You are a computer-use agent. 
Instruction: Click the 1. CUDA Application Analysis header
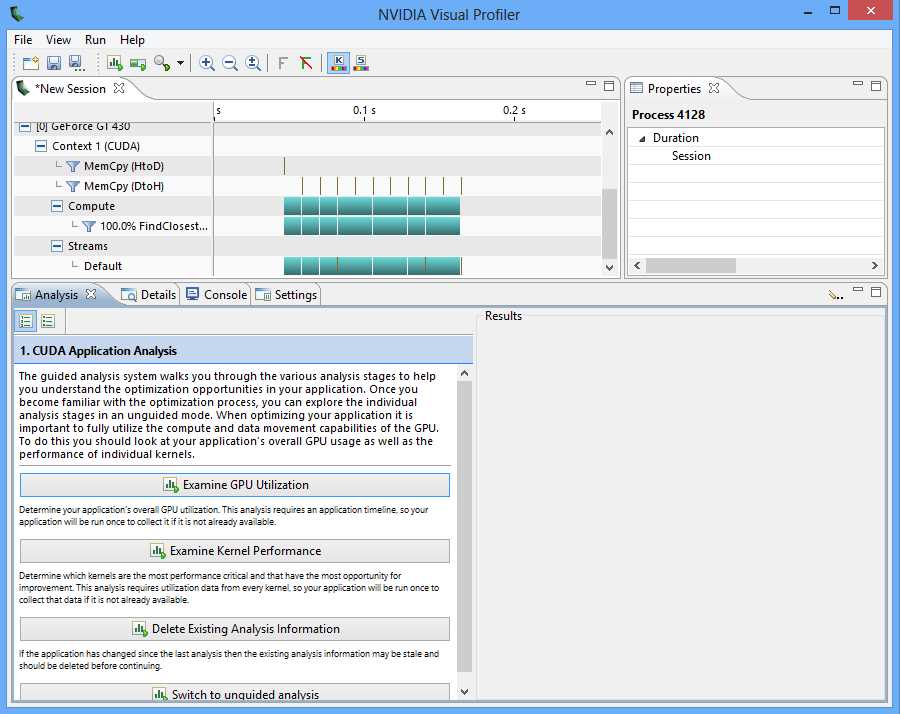[x=243, y=351]
